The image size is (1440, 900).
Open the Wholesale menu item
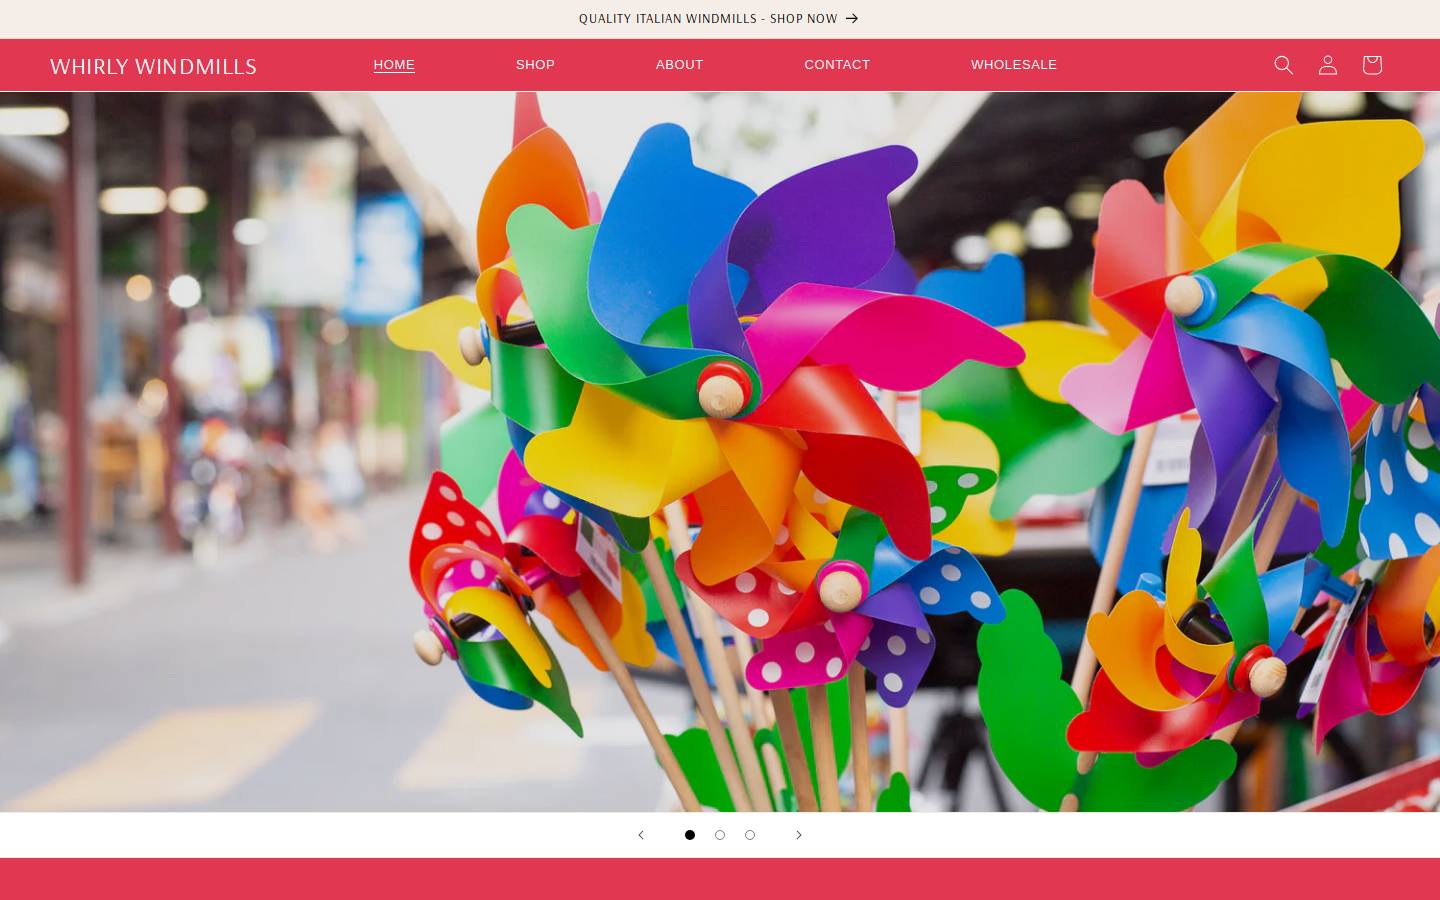pyautogui.click(x=1014, y=65)
